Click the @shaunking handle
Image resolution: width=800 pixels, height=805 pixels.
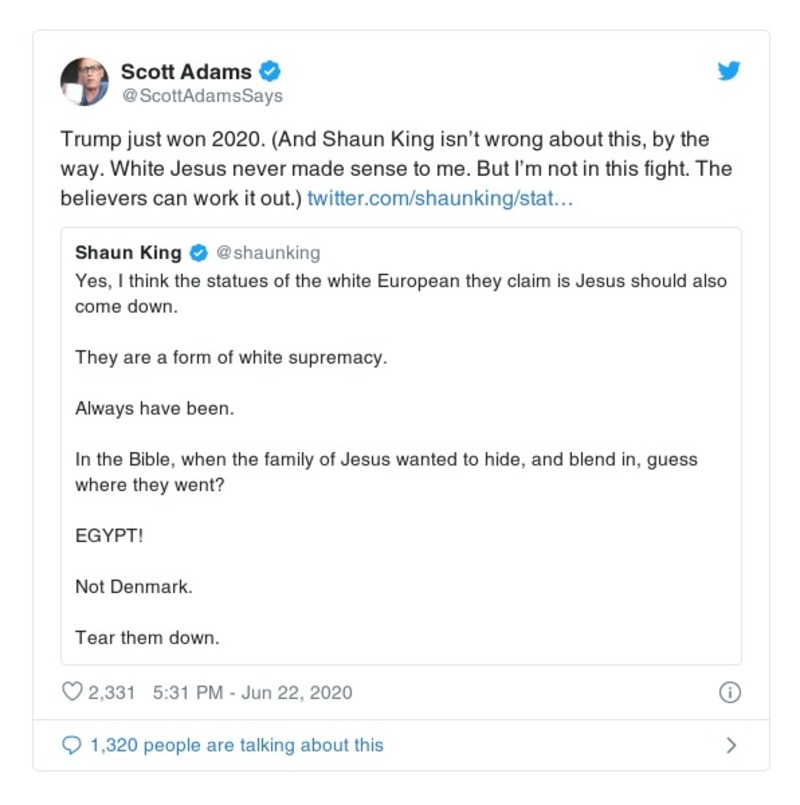coord(268,253)
